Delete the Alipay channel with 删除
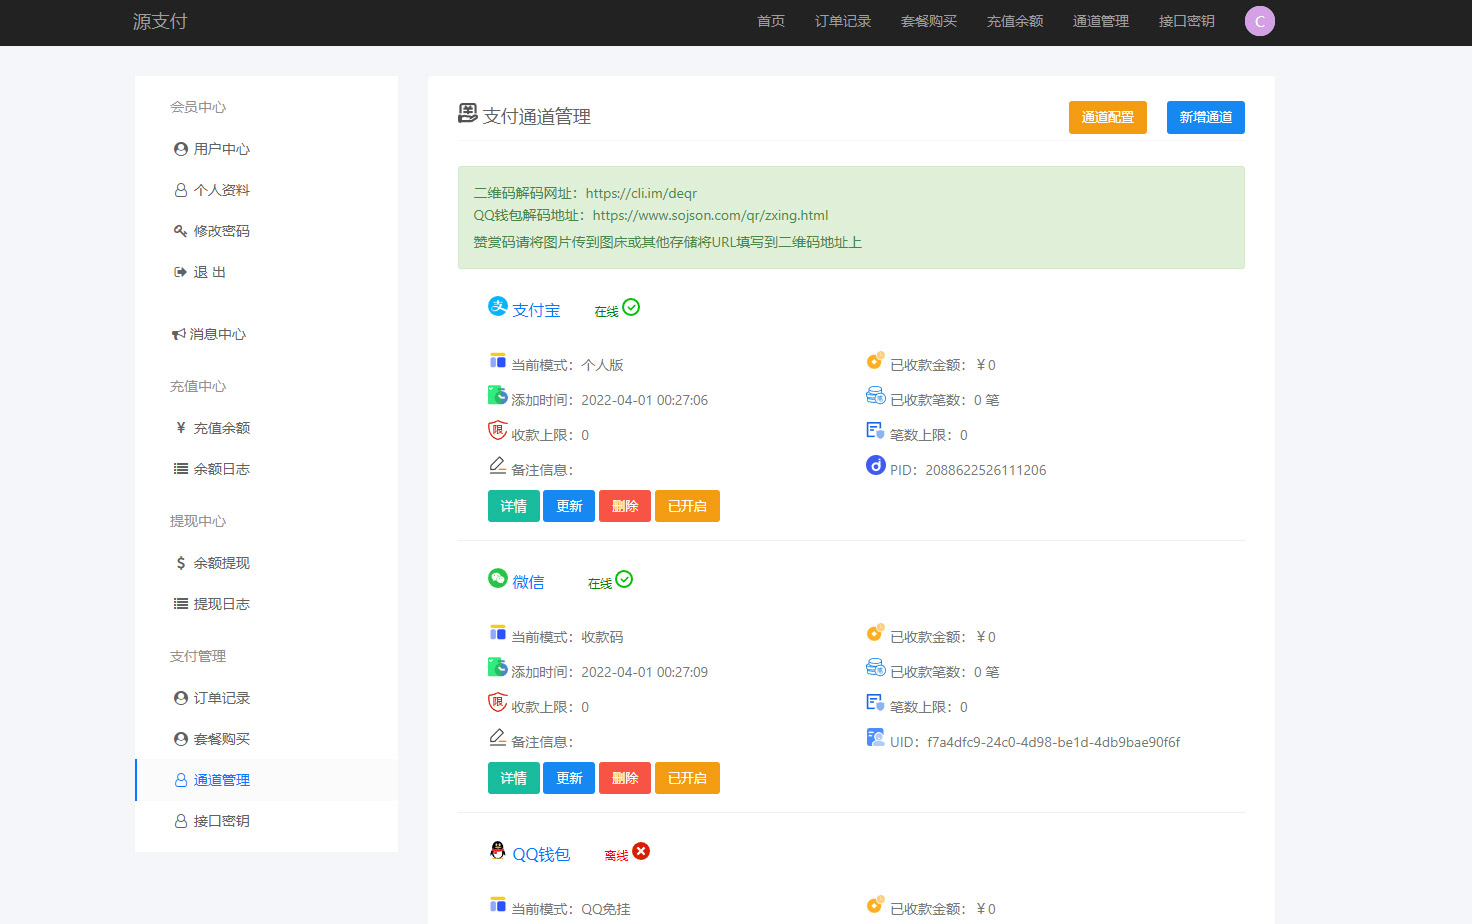The width and height of the screenshot is (1472, 924). [625, 506]
